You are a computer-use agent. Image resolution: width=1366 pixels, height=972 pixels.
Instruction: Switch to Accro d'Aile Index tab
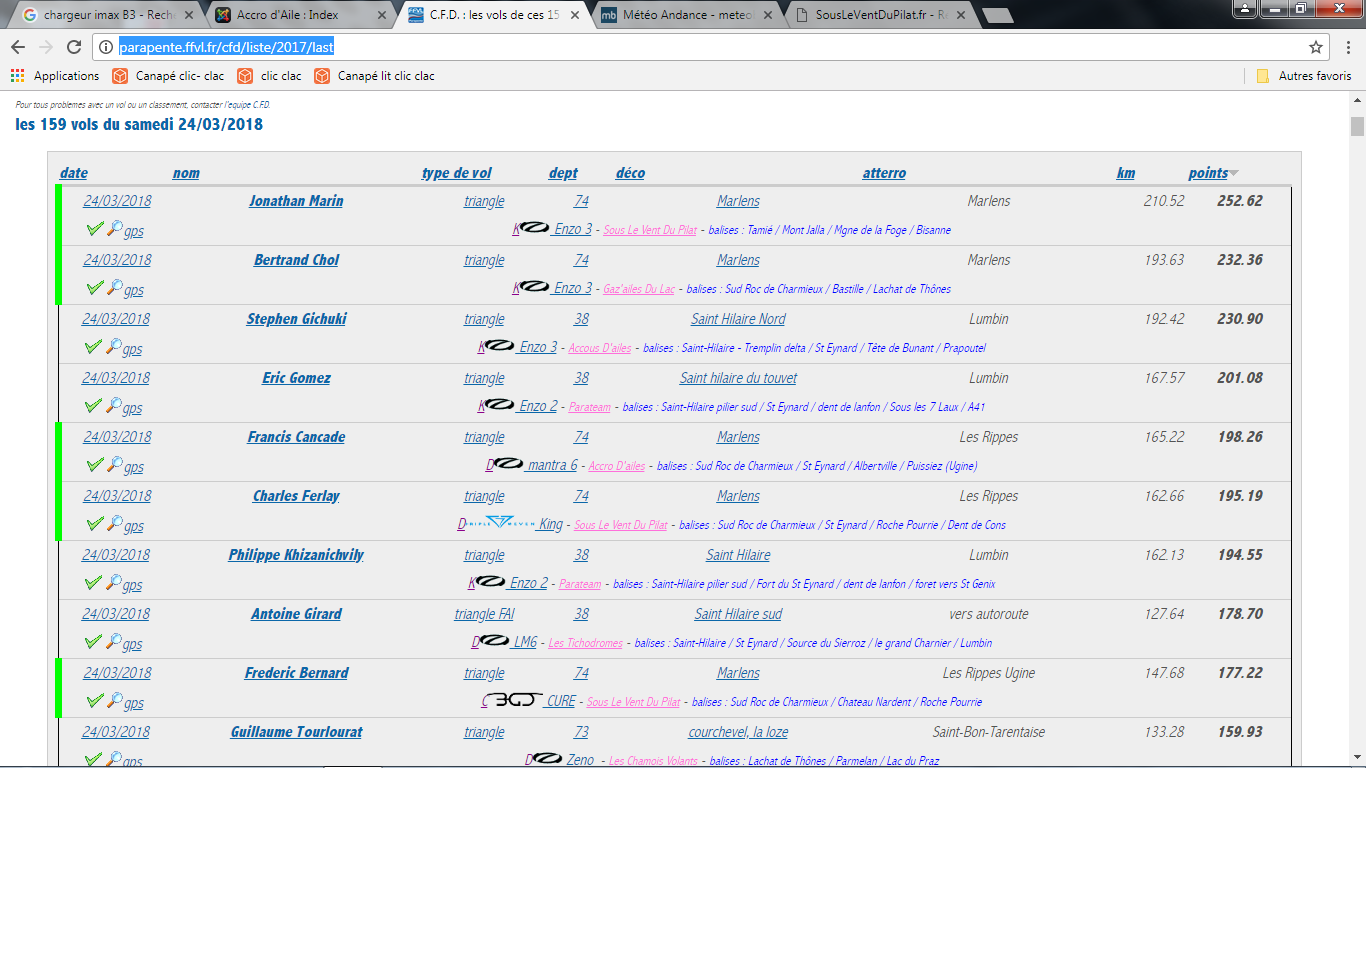coord(288,15)
